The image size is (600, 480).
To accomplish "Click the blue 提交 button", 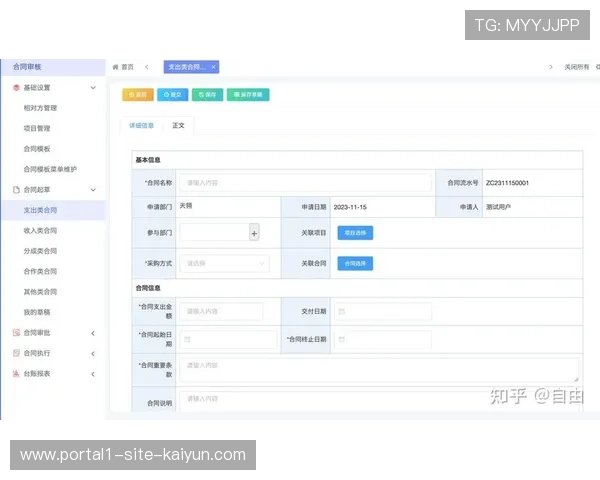I will [x=173, y=95].
